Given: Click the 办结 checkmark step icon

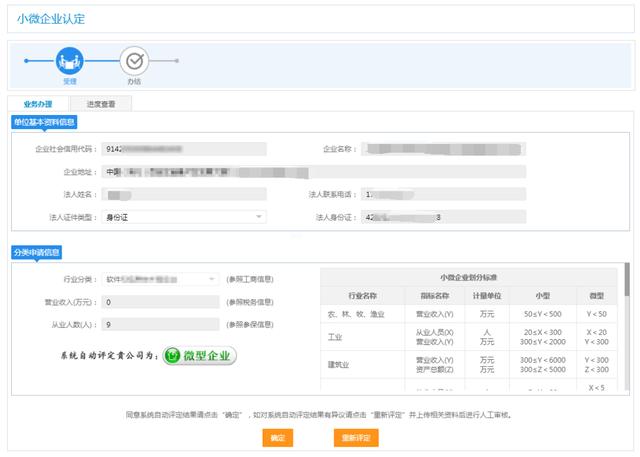Looking at the screenshot, I should [x=133, y=61].
